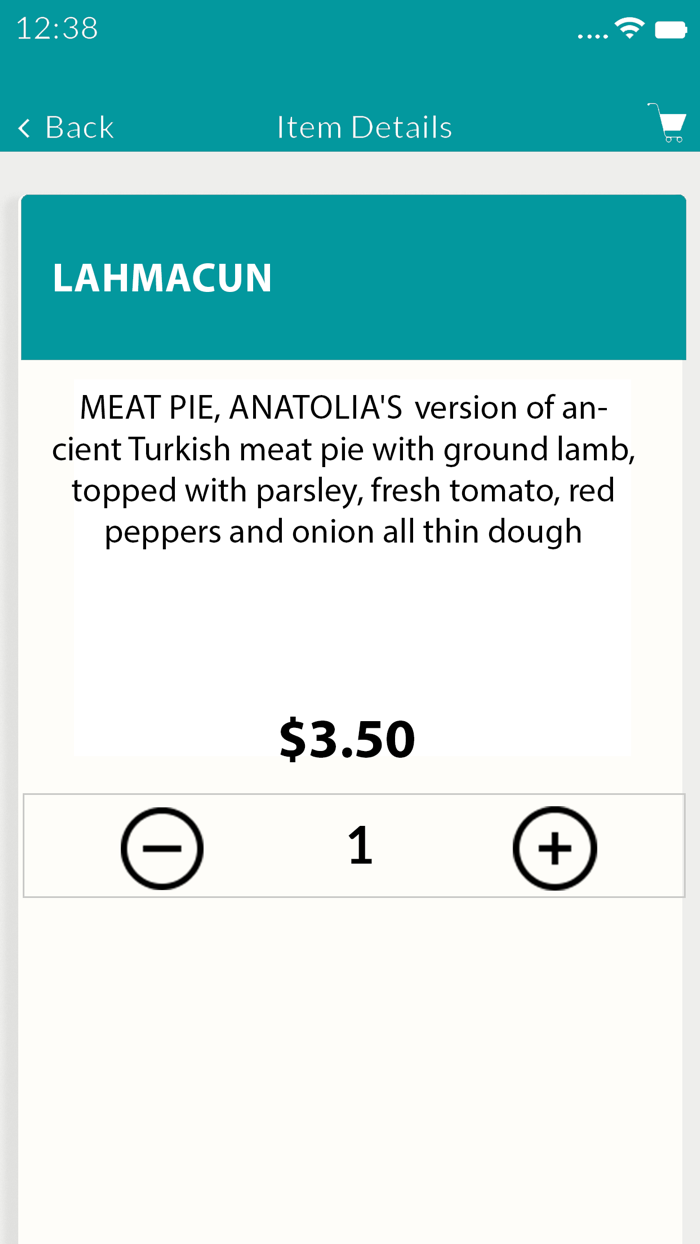Tap the clock showing 12:38
The height and width of the screenshot is (1244, 700).
[57, 28]
